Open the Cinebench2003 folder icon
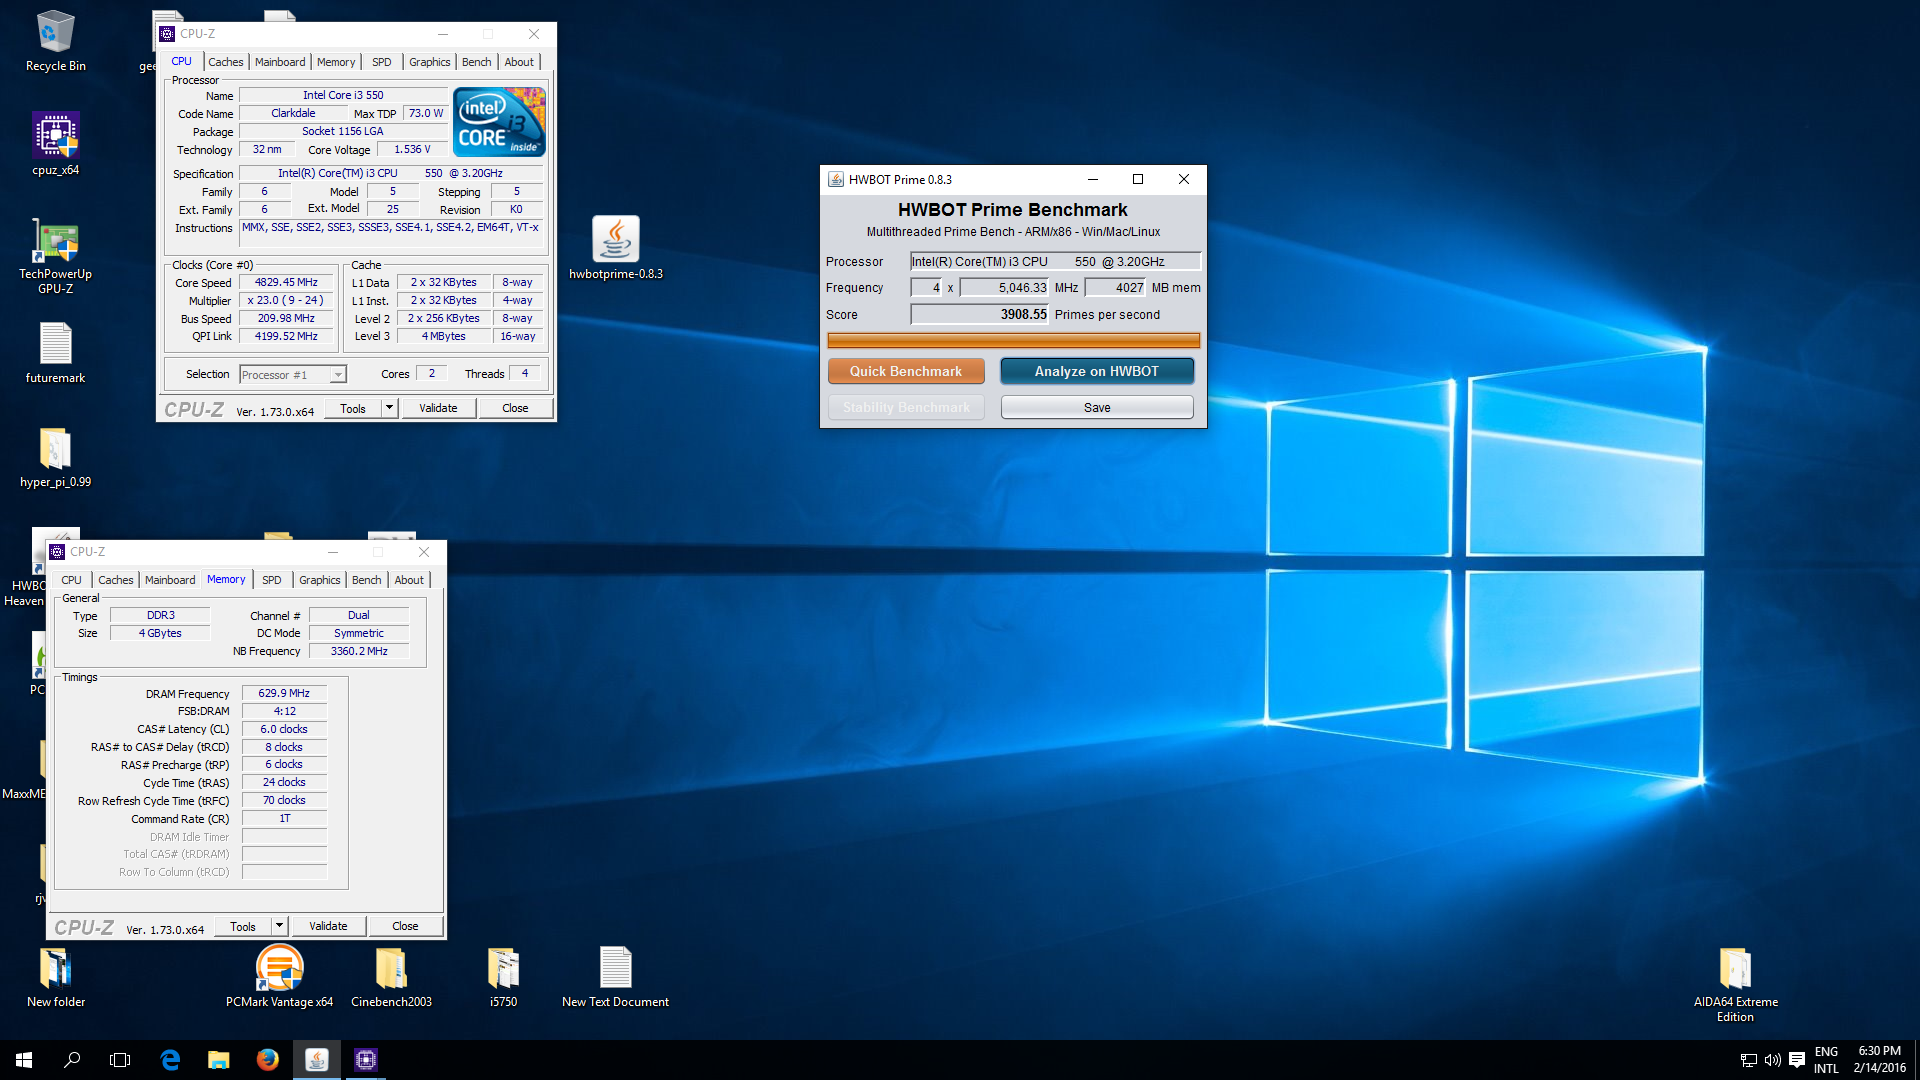This screenshot has width=1920, height=1080. point(391,977)
